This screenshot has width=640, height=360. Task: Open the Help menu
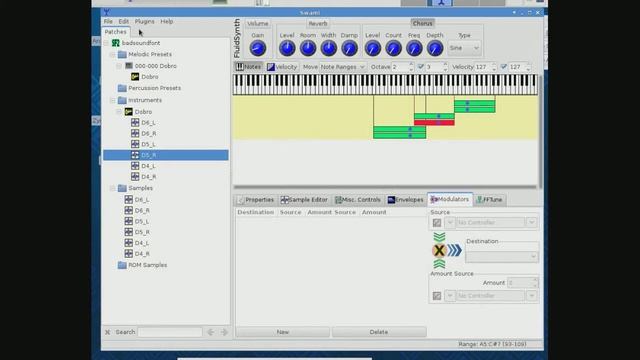[167, 21]
